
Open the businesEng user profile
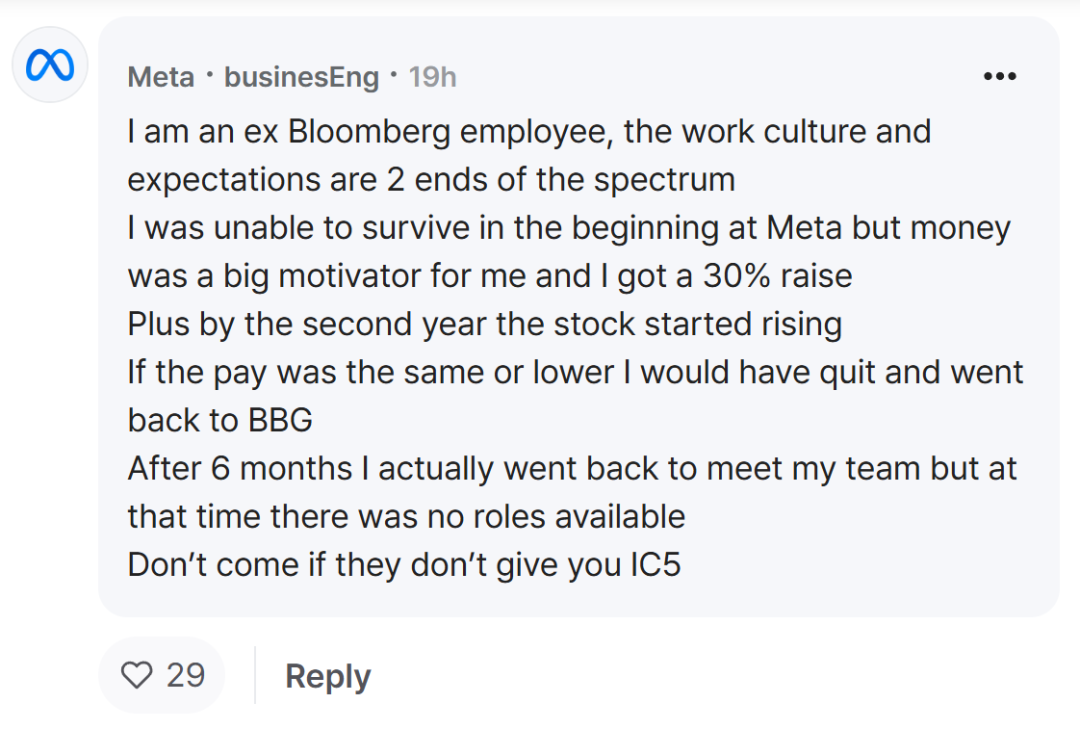click(x=302, y=76)
